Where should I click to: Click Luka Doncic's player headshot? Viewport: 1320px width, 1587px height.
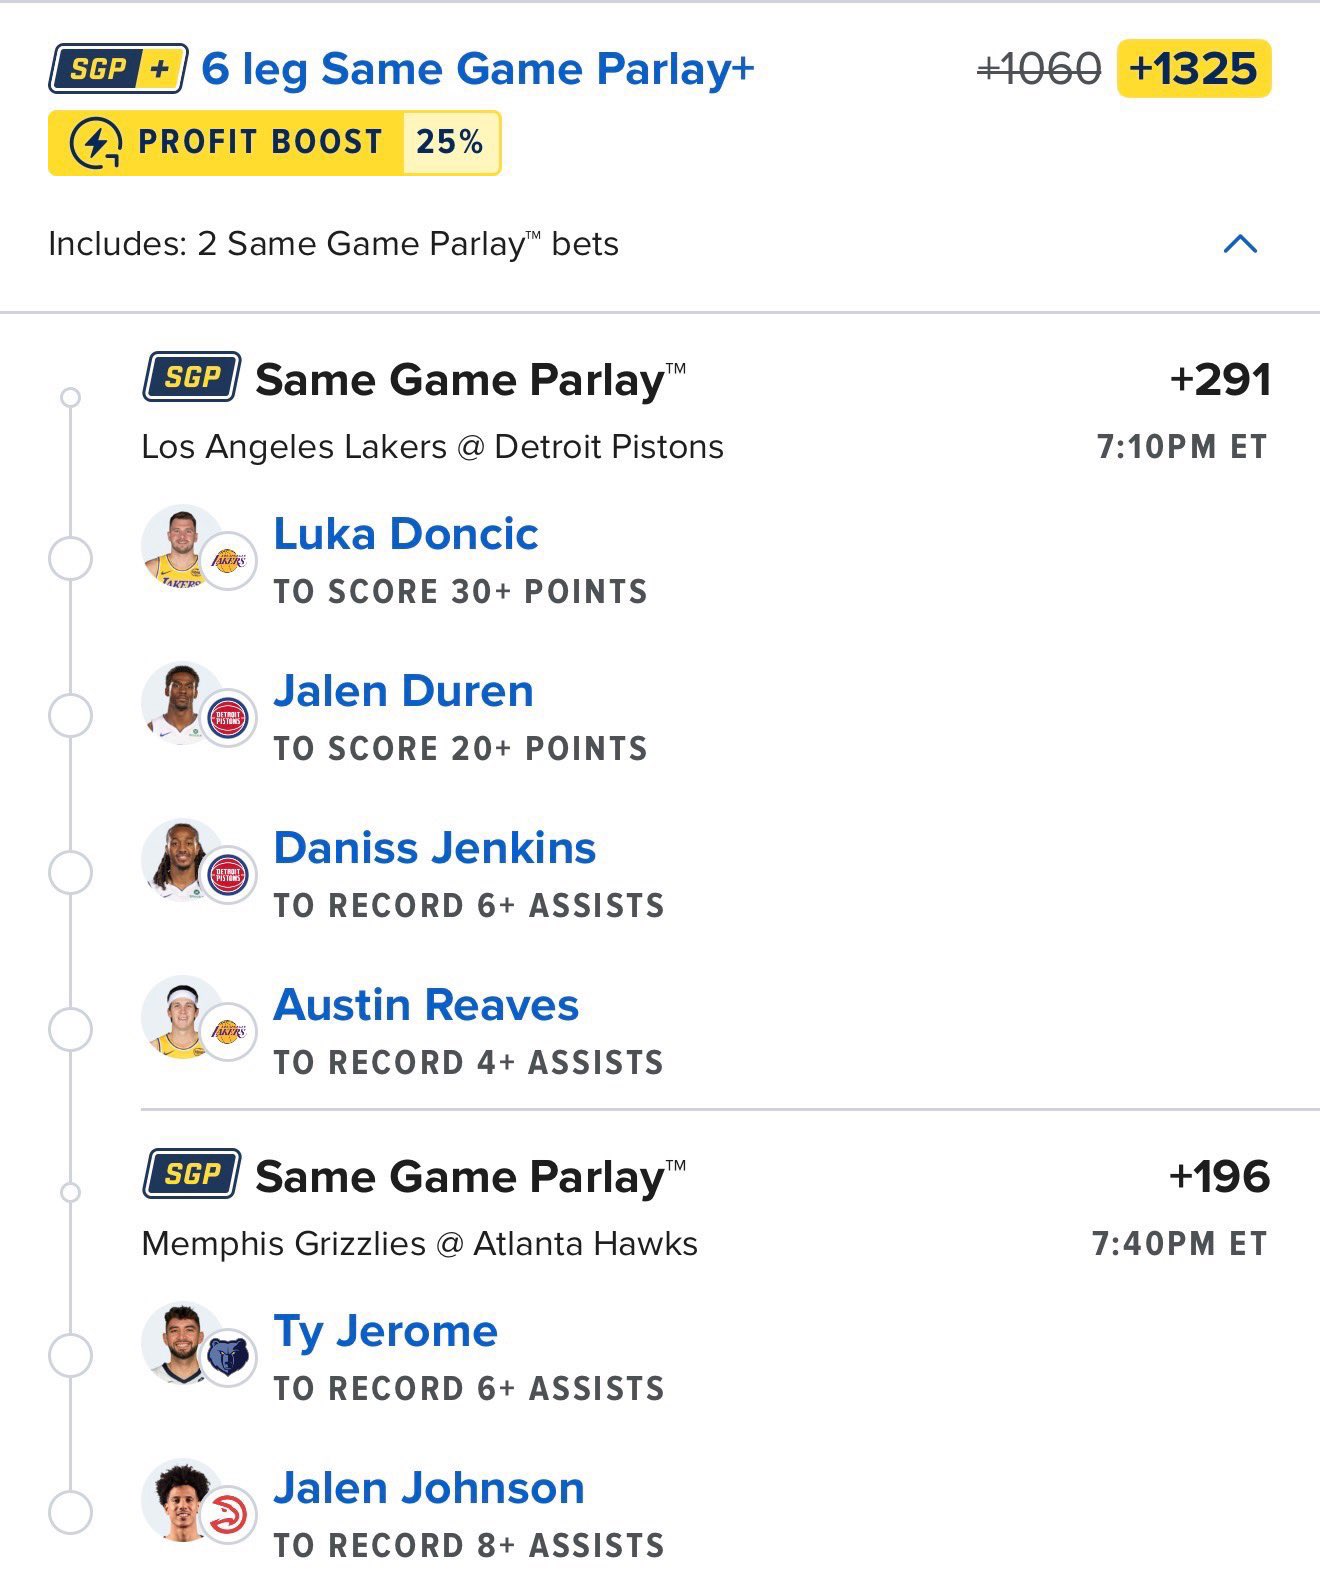pyautogui.click(x=180, y=546)
